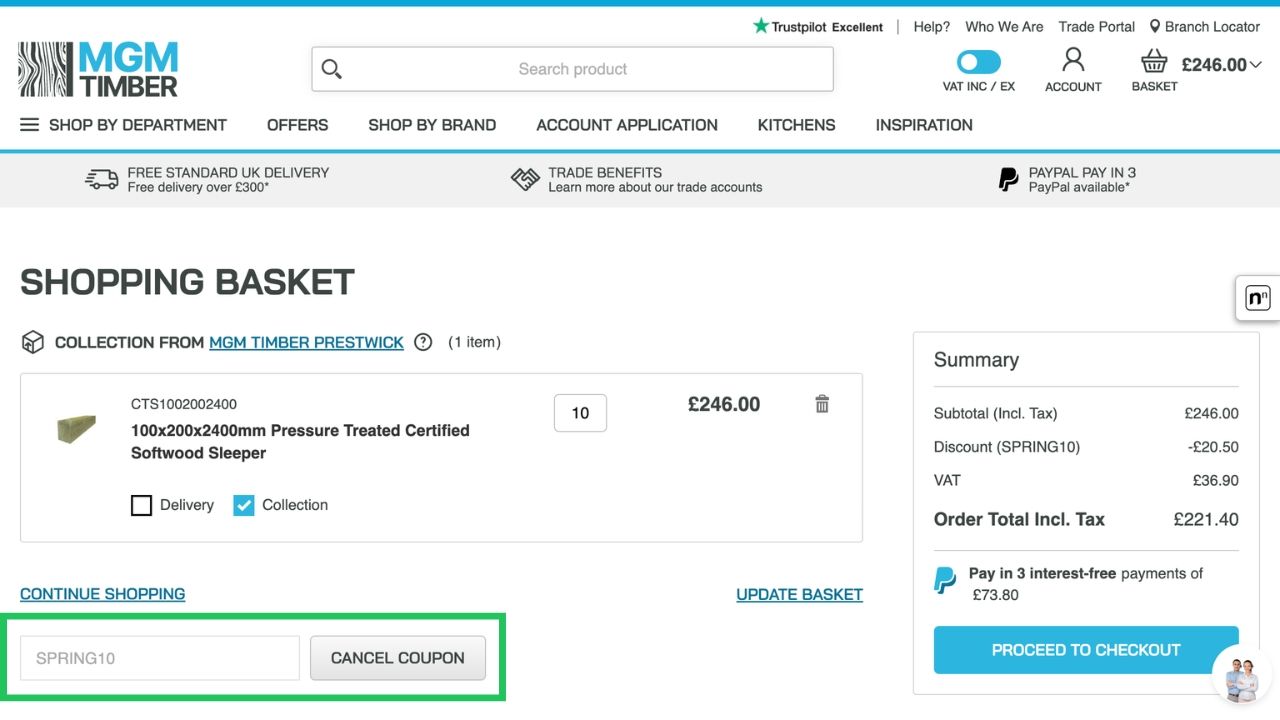
Task: Remove the sleeper with the trash icon
Action: click(x=822, y=404)
